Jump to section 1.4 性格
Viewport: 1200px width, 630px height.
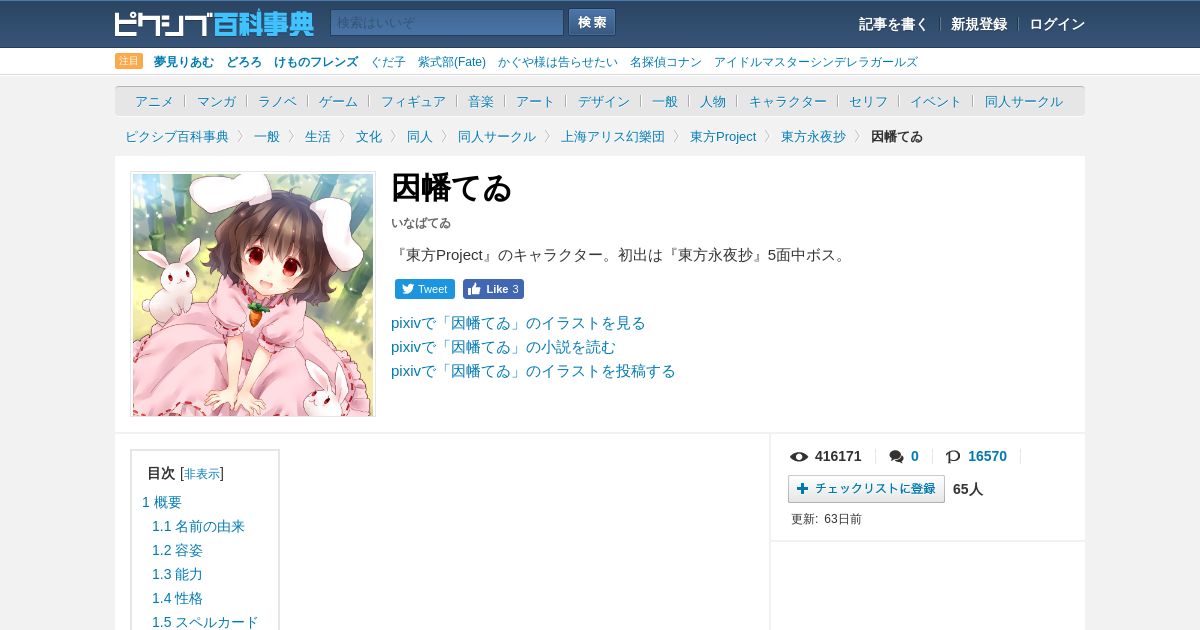(x=177, y=598)
